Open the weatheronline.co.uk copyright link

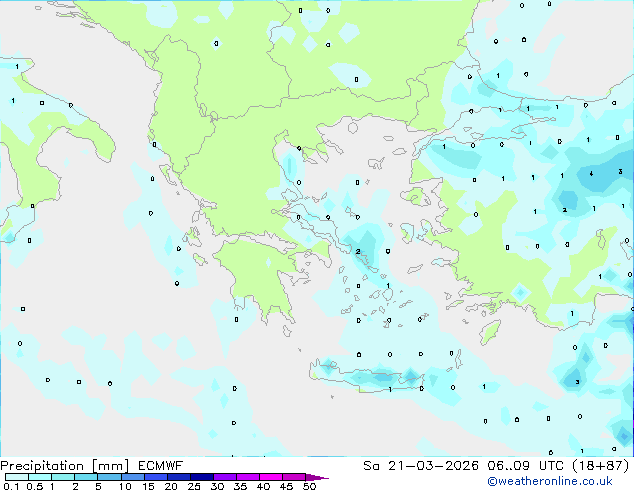[550, 481]
